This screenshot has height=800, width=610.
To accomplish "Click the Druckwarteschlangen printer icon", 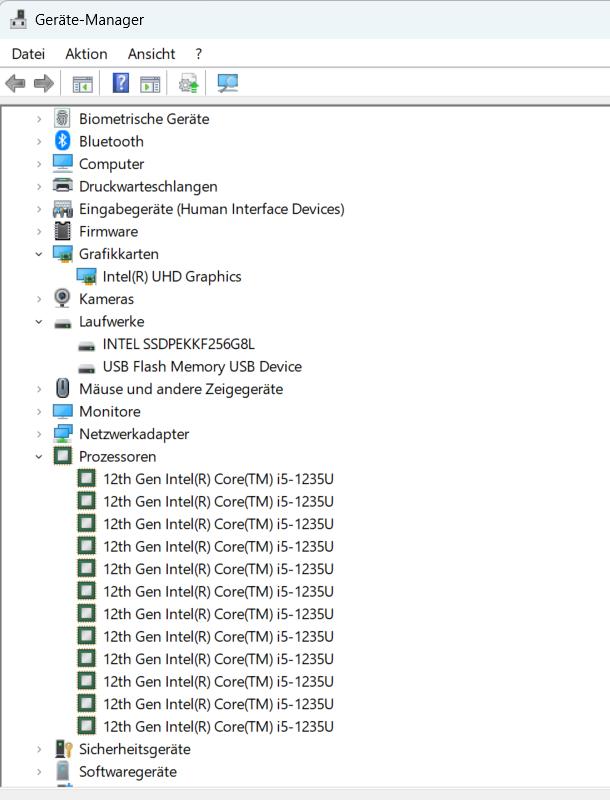I will (62, 186).
